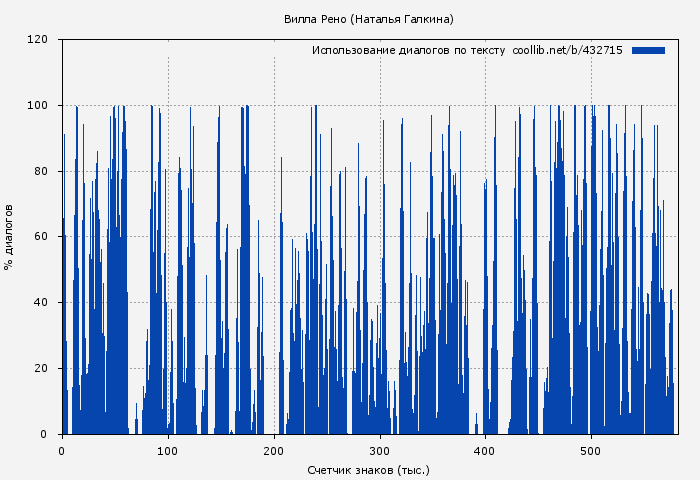Select the 60 tick label on the y-axis
The width and height of the screenshot is (700, 480).
pyautogui.click(x=41, y=237)
